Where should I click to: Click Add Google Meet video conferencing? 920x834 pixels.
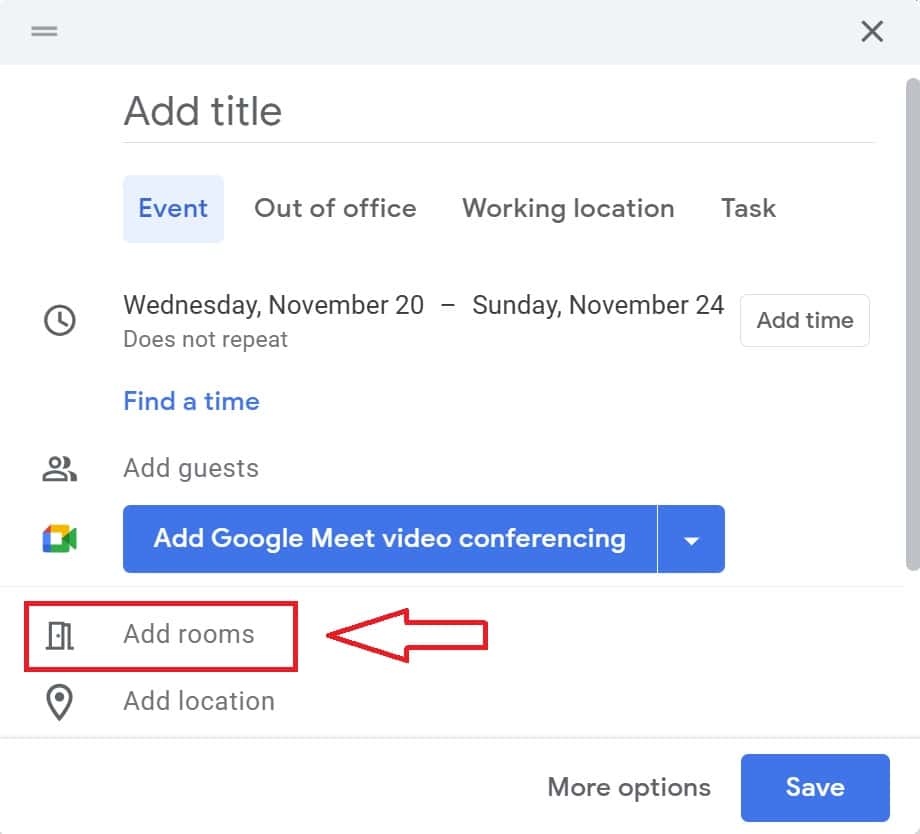point(387,539)
